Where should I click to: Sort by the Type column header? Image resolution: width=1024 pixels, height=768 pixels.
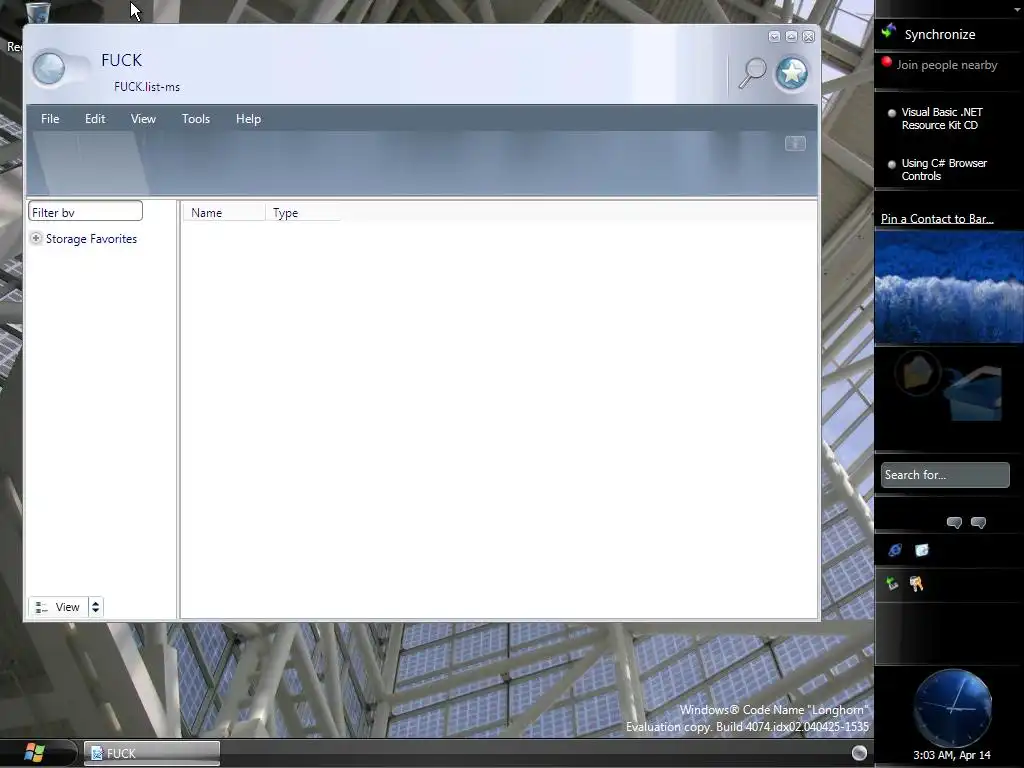(303, 213)
